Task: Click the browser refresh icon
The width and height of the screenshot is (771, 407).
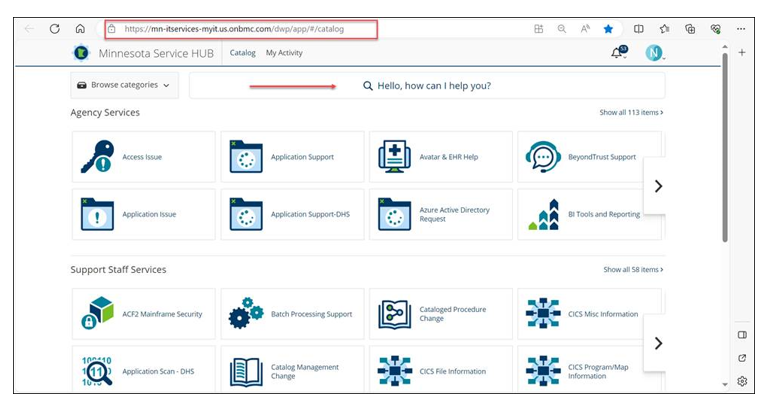Action: (55, 29)
